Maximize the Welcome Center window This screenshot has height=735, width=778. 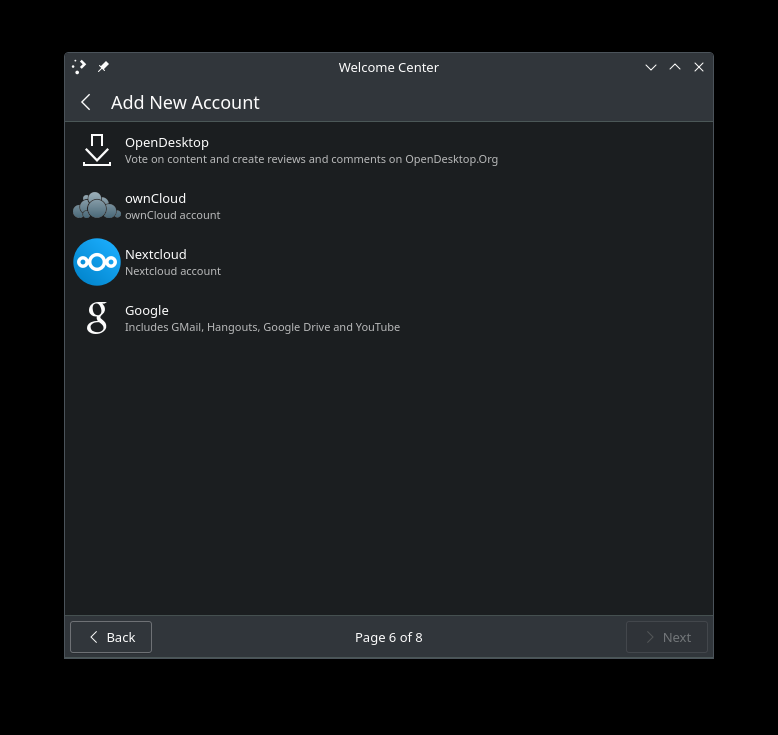675,67
